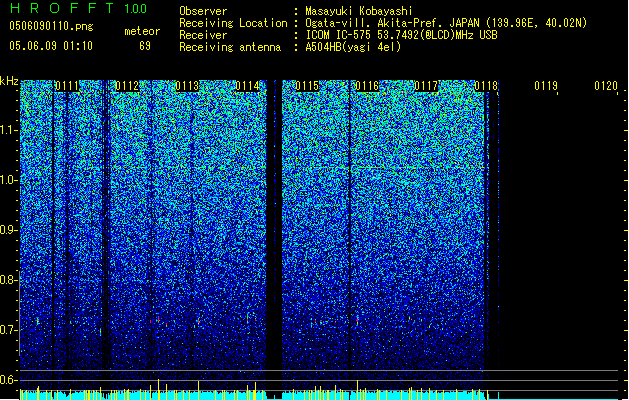Click the A504HB(yagi 4el) antenna text

tap(353, 47)
